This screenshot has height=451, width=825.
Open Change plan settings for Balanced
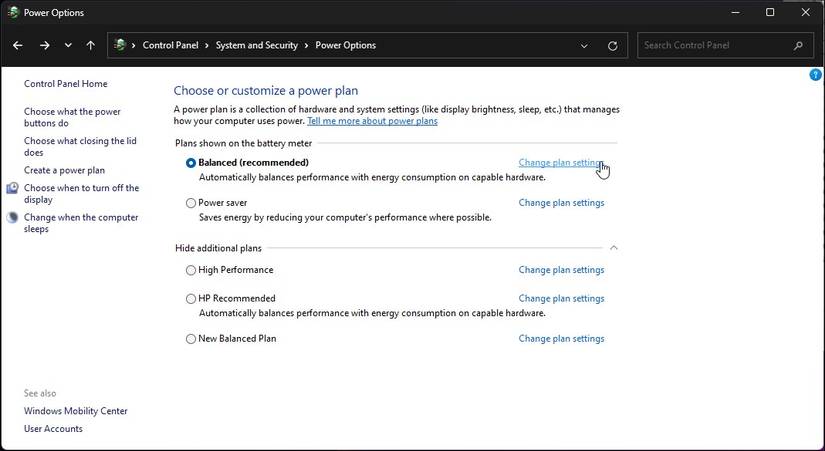click(x=561, y=163)
